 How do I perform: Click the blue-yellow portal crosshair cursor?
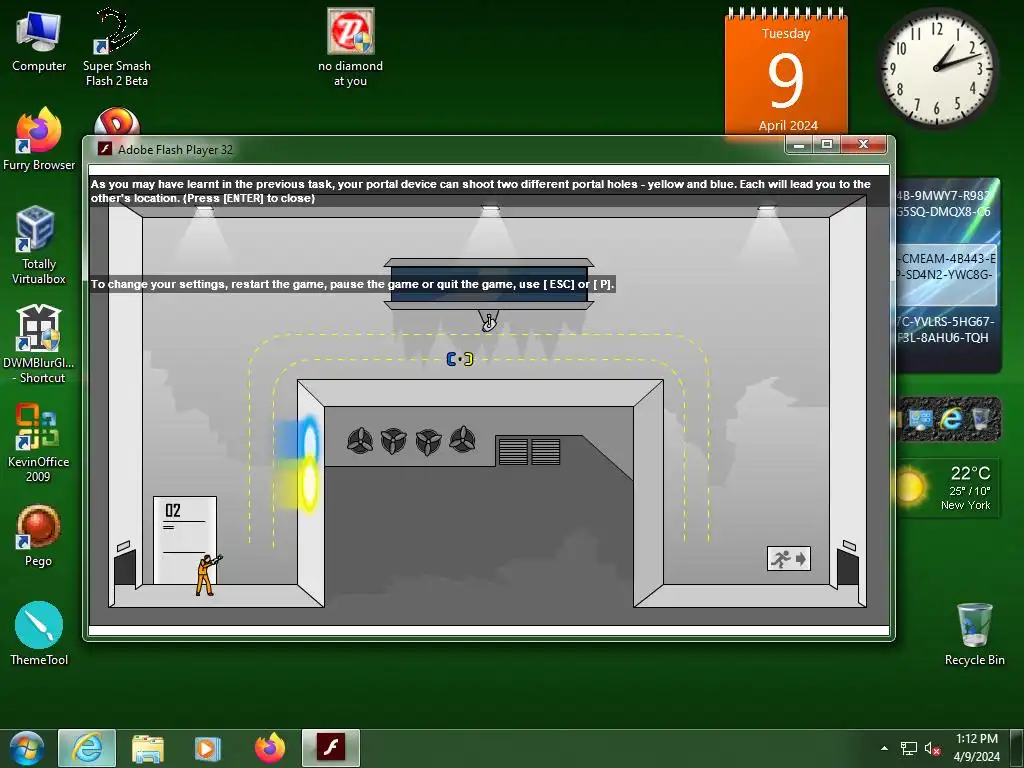[x=460, y=359]
